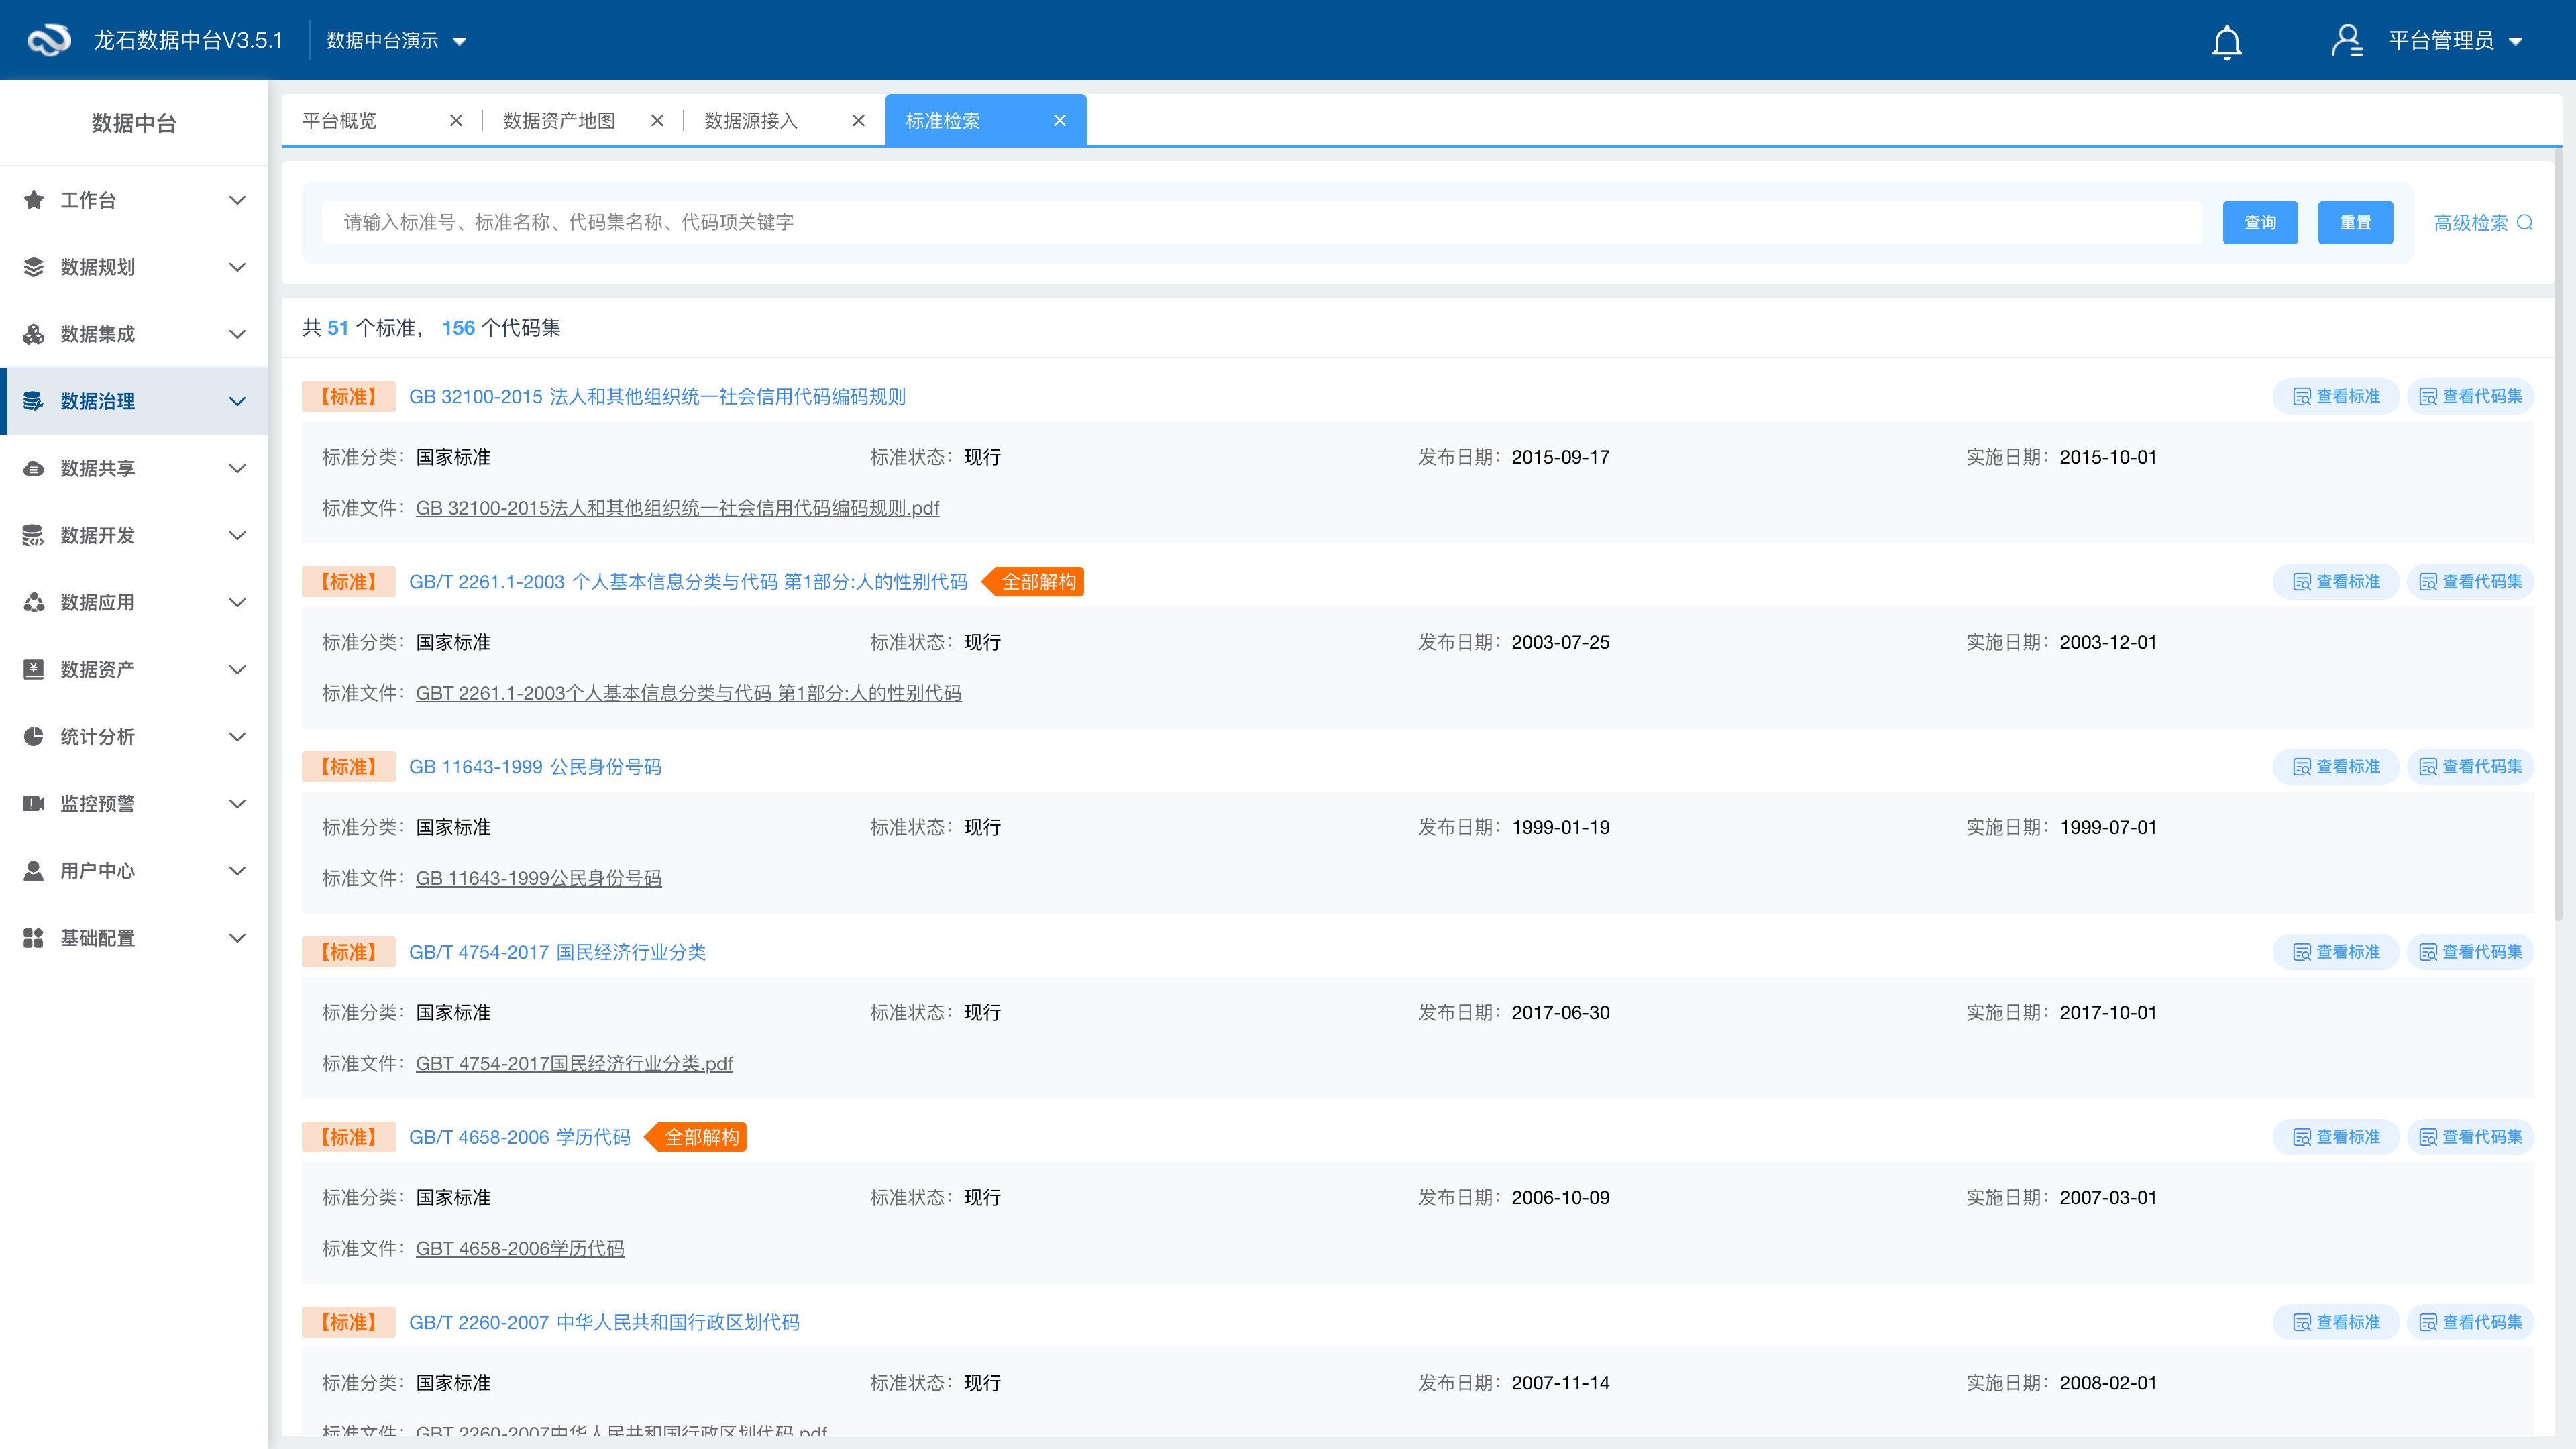Open the notification bell icon
This screenshot has width=2576, height=1449.
click(2226, 42)
